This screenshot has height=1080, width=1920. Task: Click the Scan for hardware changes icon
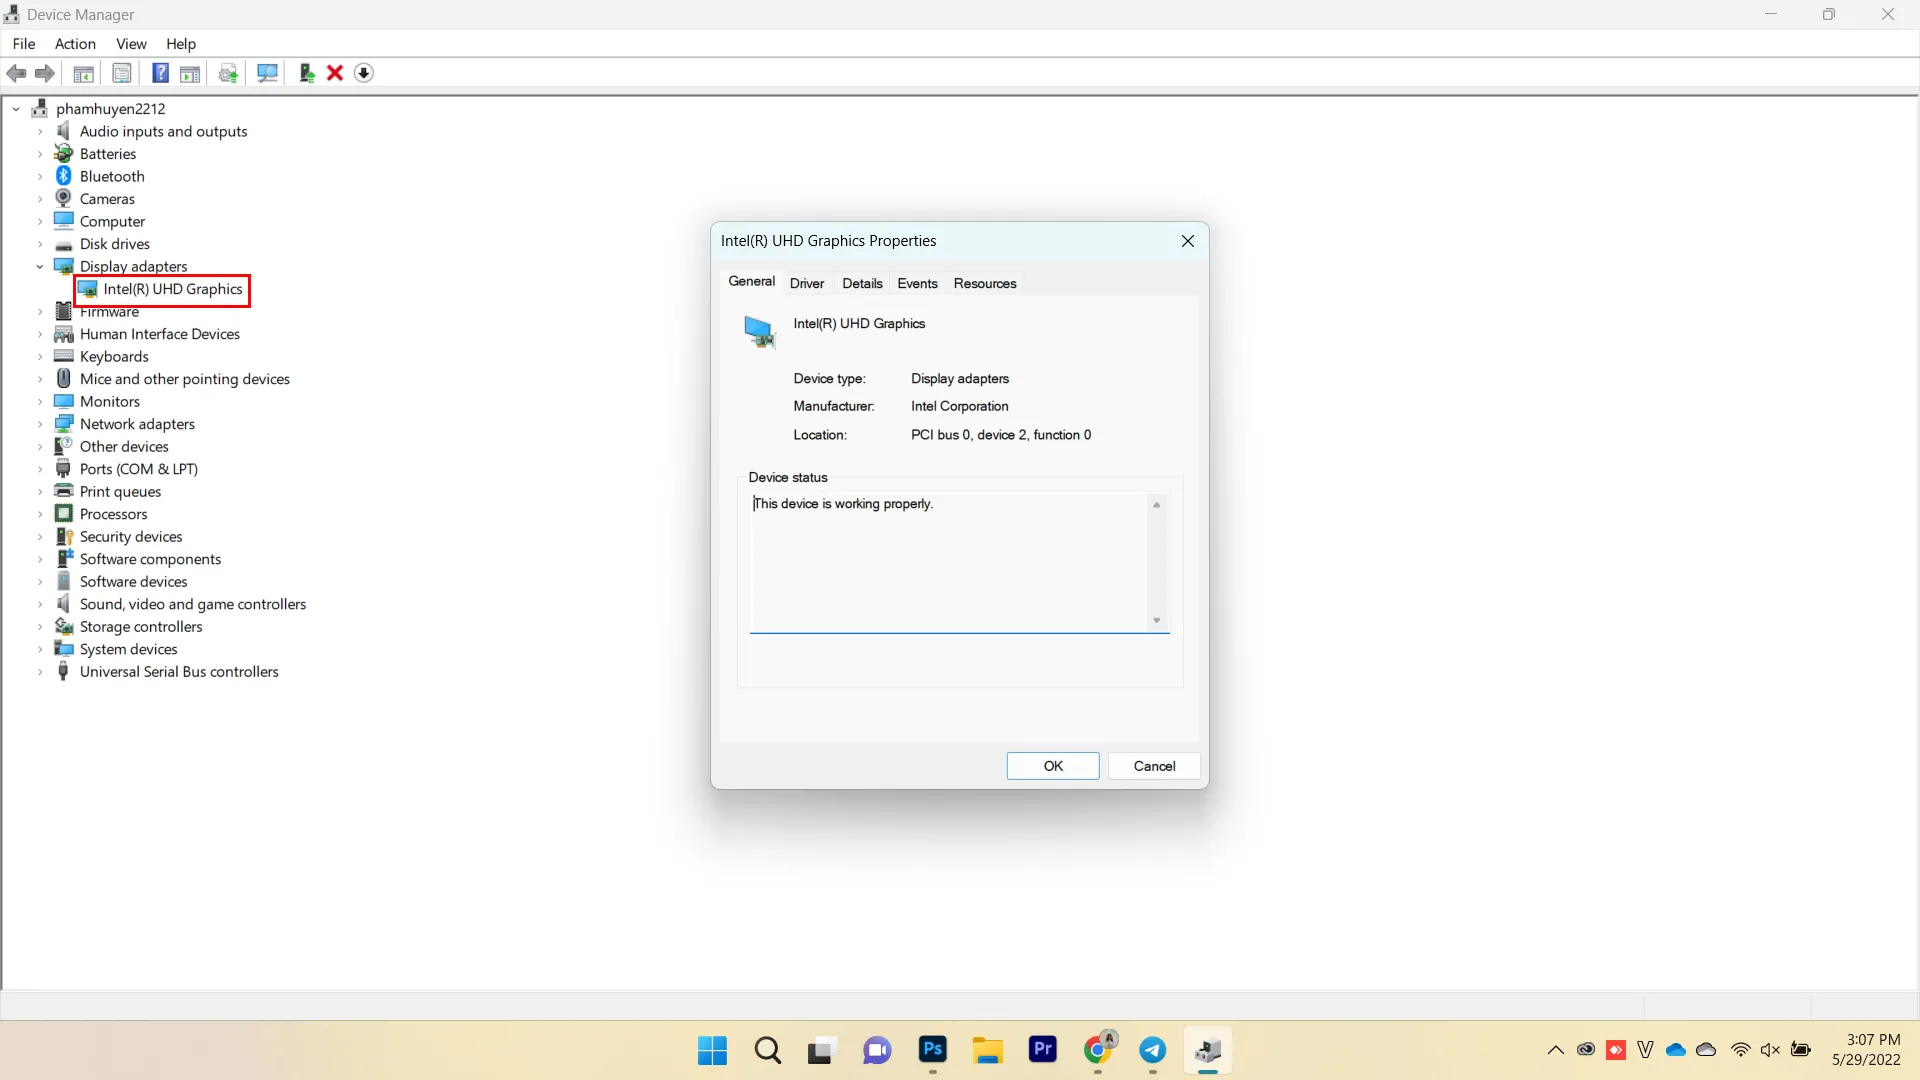[x=267, y=73]
